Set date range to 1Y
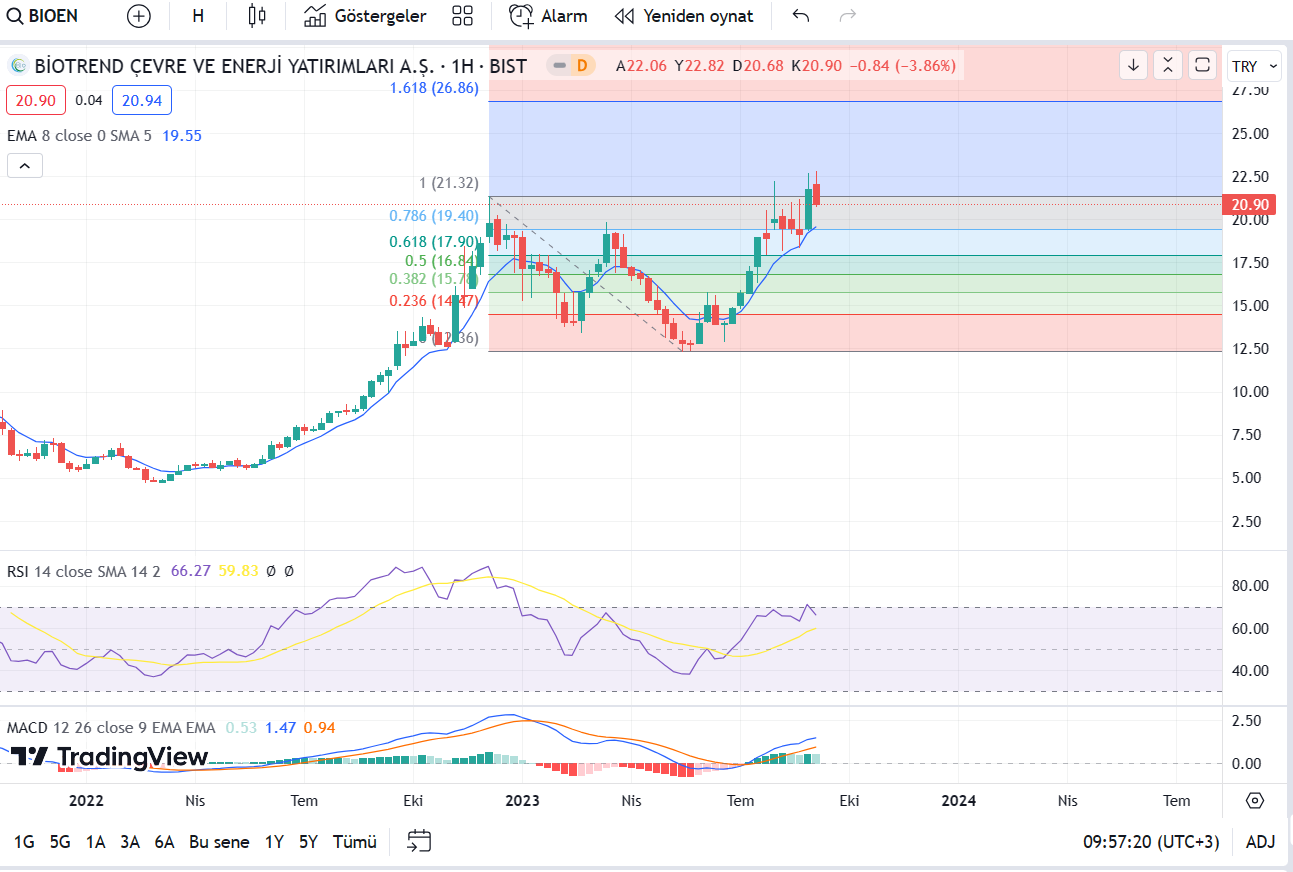The width and height of the screenshot is (1293, 872). 274,842
